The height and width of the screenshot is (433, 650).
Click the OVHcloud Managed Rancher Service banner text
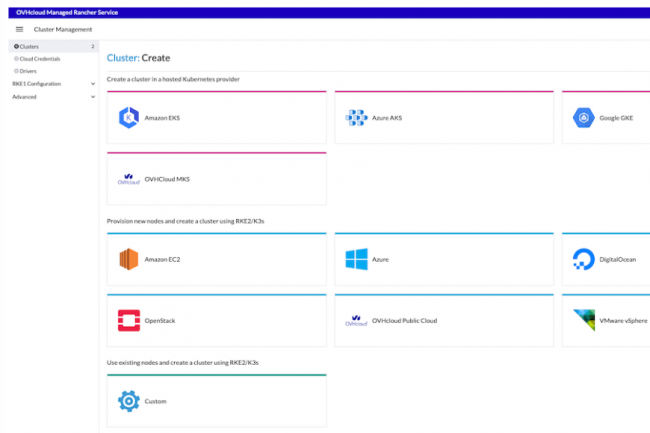67,12
